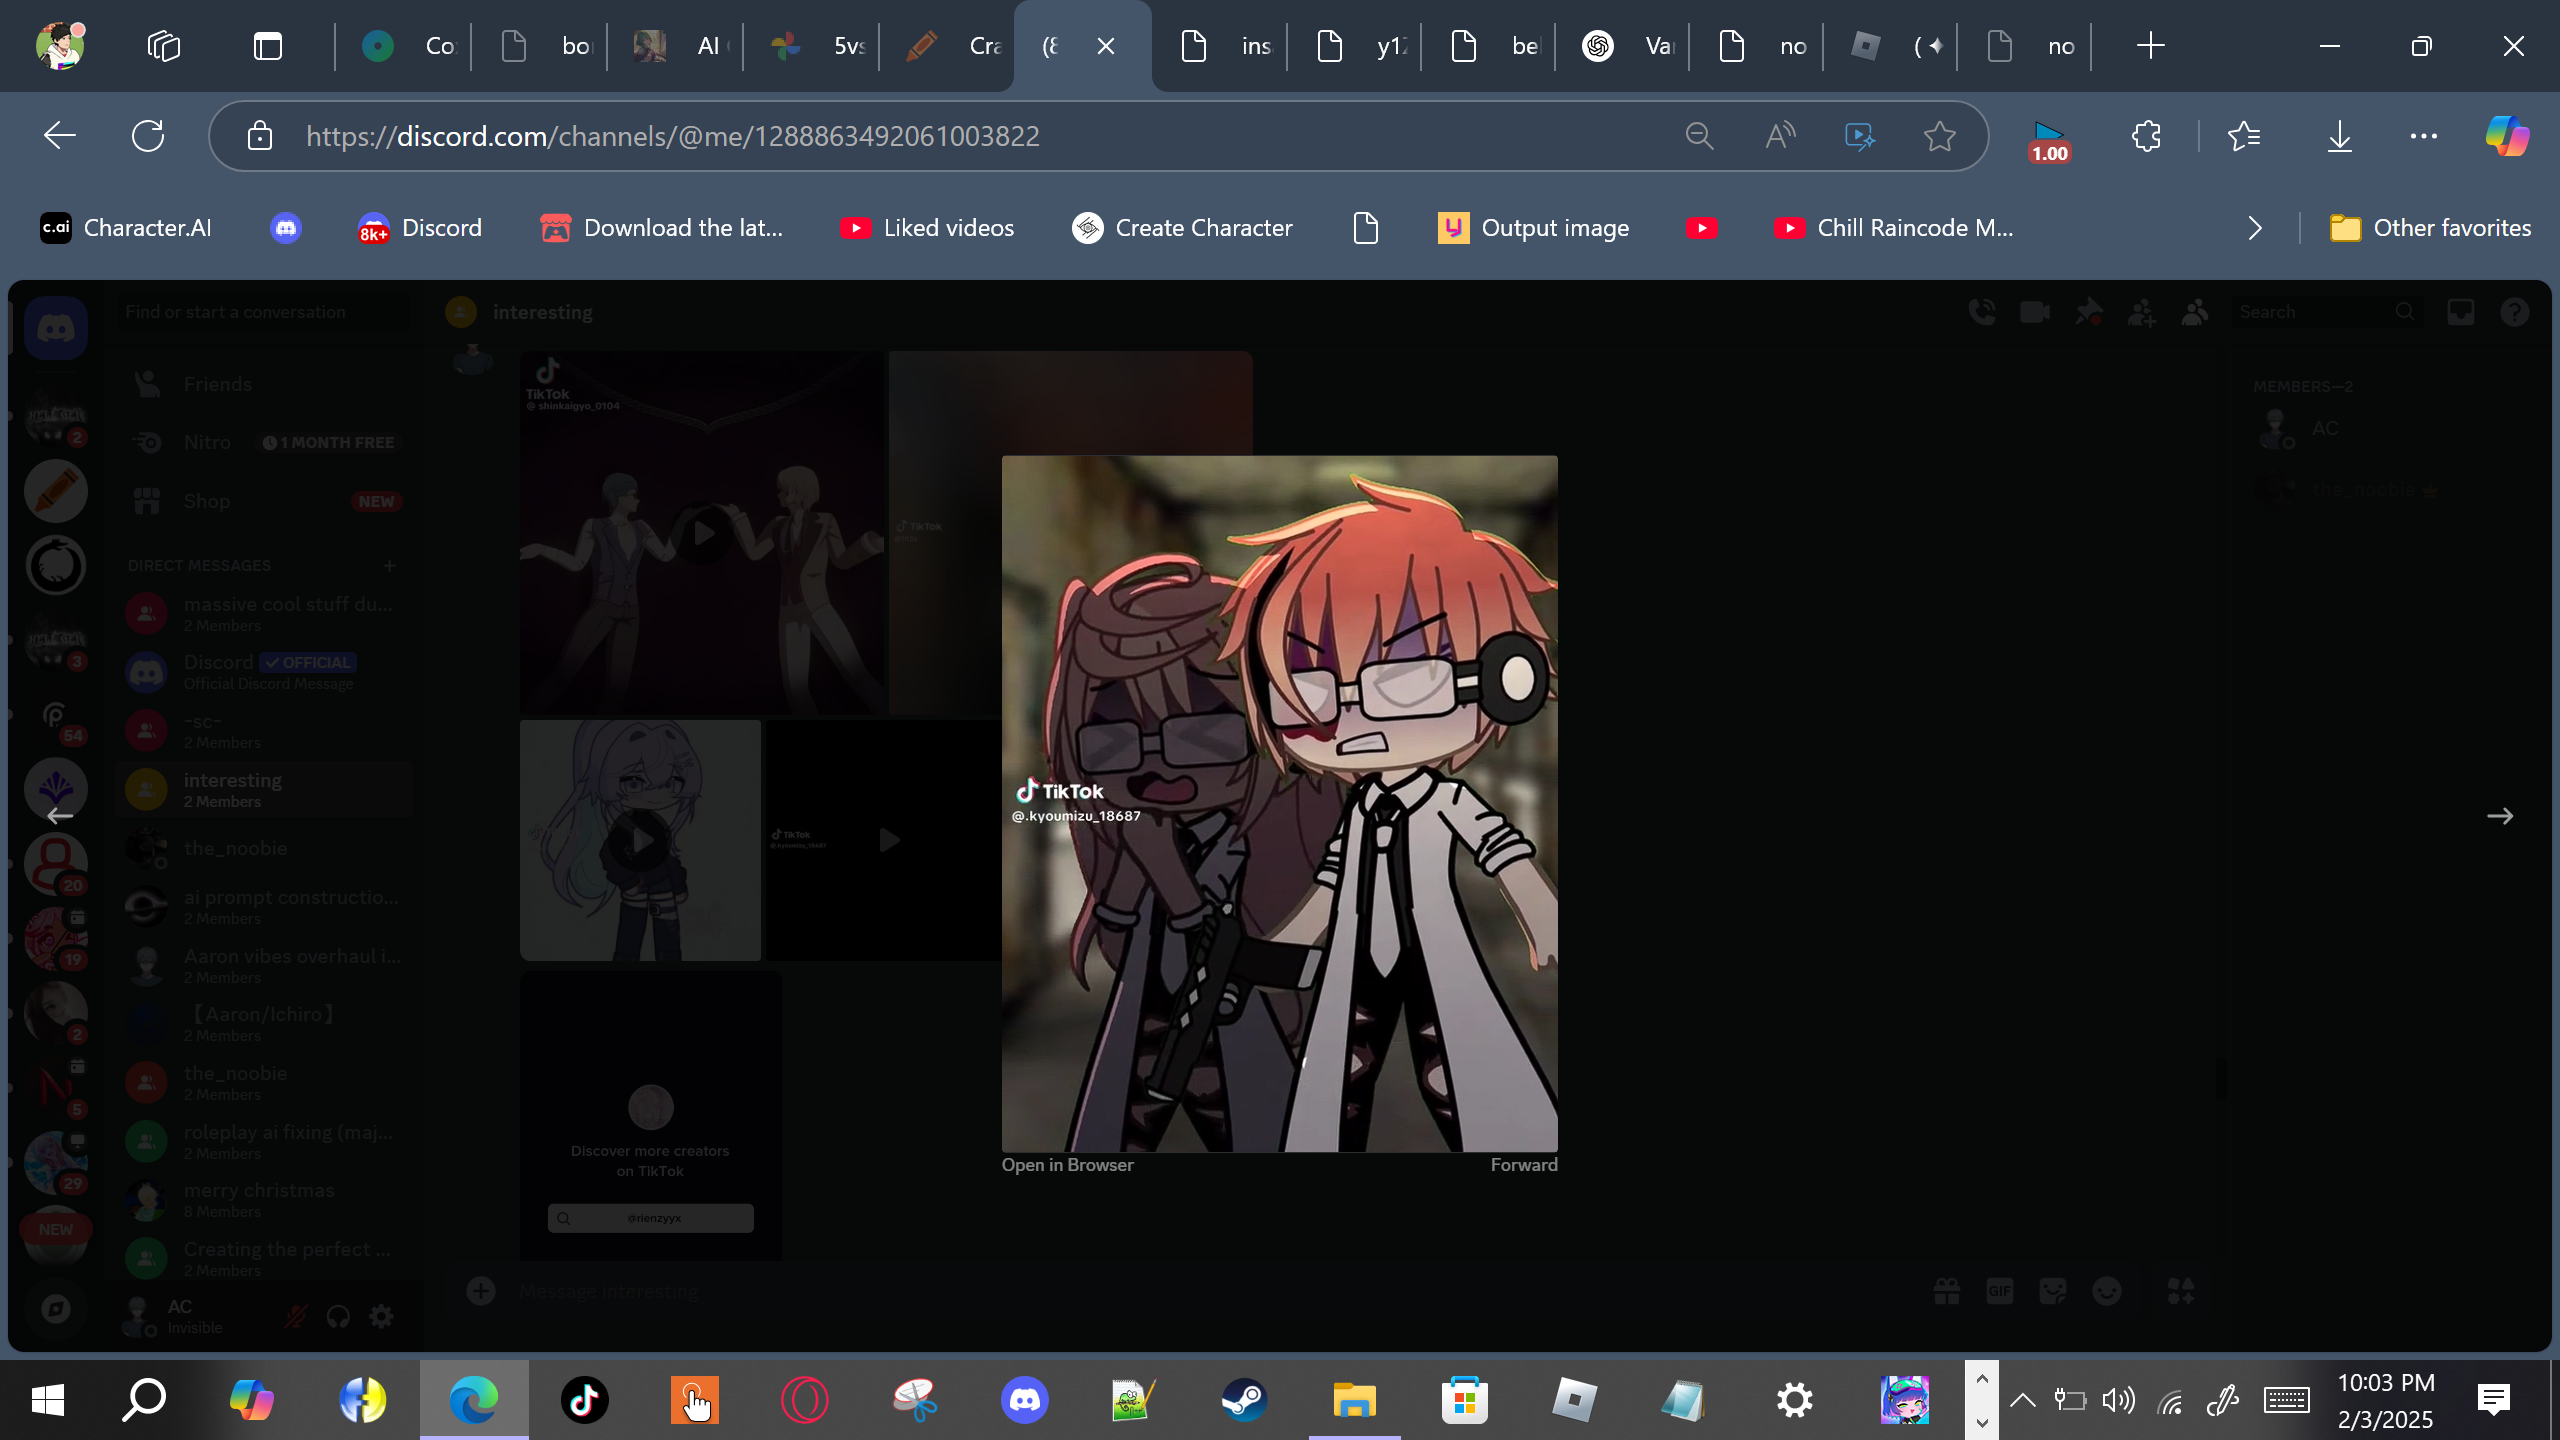Open the Extensions puzzle icon

tap(2146, 136)
